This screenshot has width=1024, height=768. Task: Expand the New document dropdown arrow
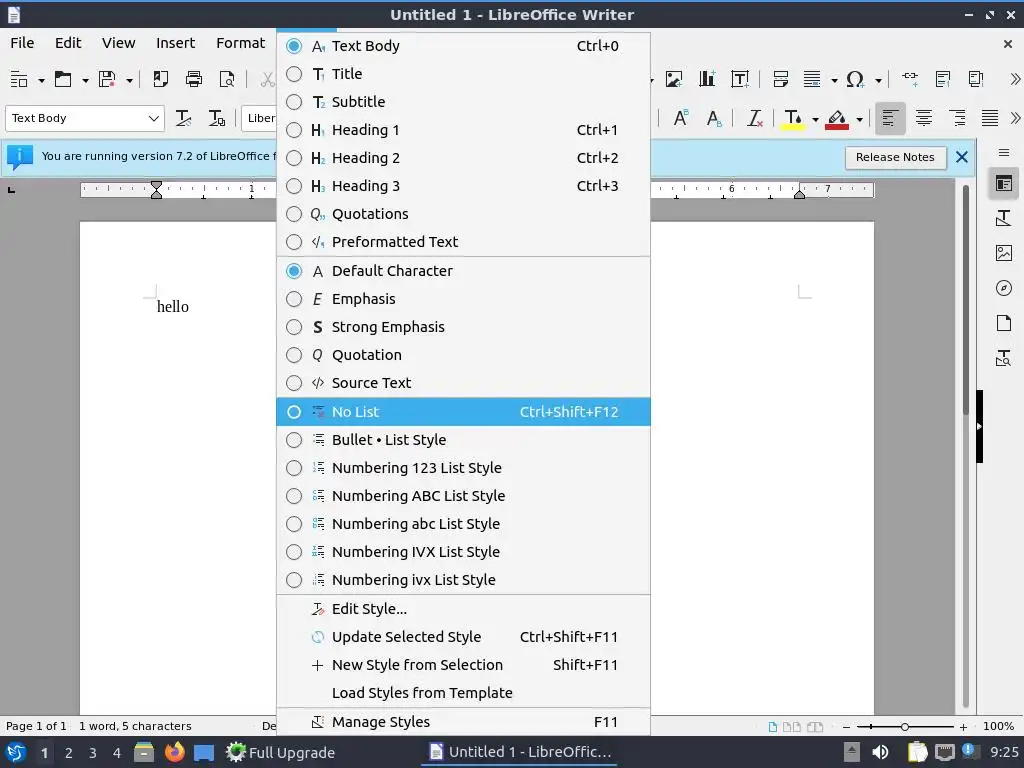click(41, 80)
